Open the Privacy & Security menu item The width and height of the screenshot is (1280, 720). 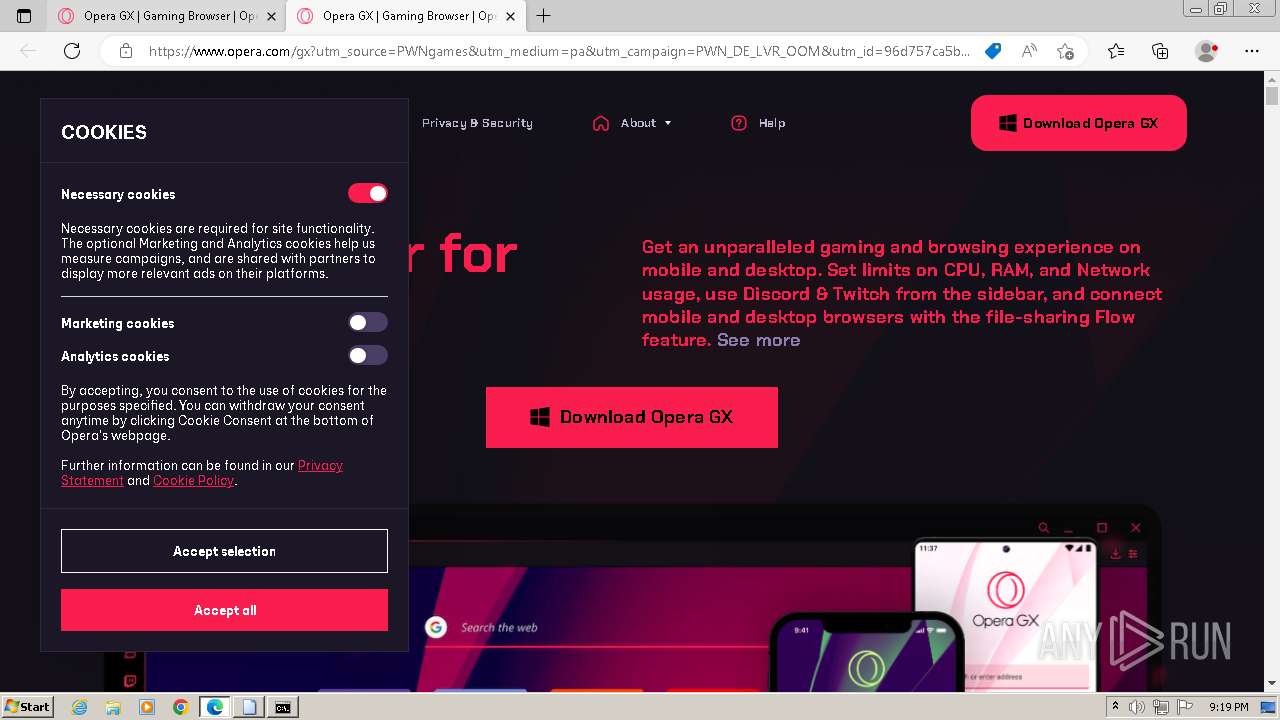point(477,123)
